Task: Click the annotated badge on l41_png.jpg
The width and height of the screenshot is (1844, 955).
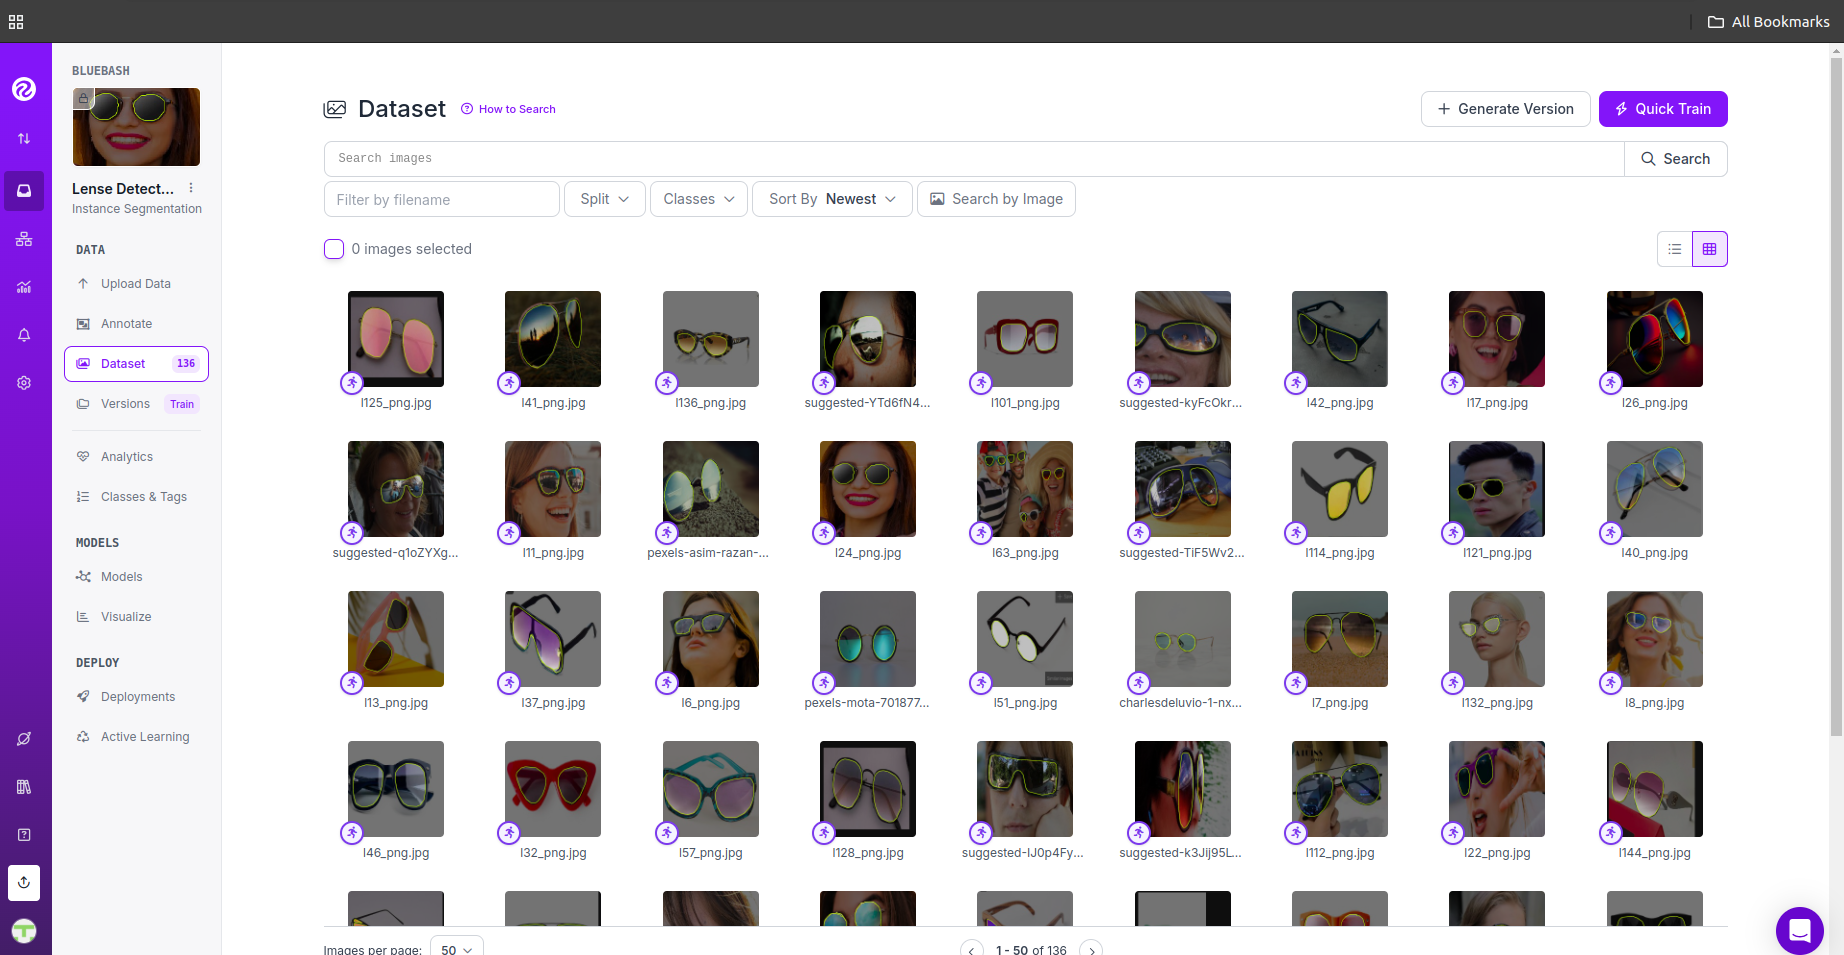Action: point(509,382)
